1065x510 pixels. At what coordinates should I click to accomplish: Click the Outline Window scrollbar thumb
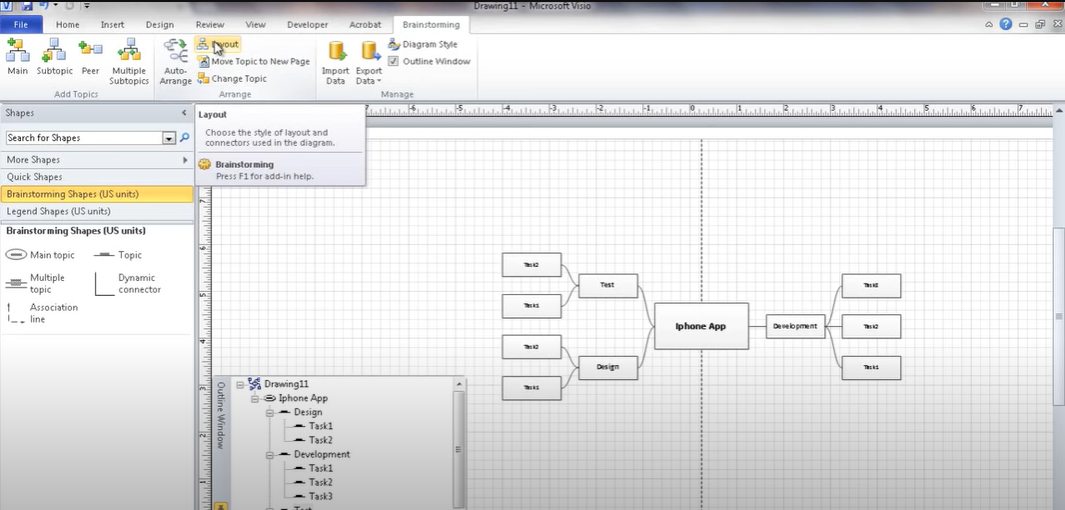pos(459,448)
